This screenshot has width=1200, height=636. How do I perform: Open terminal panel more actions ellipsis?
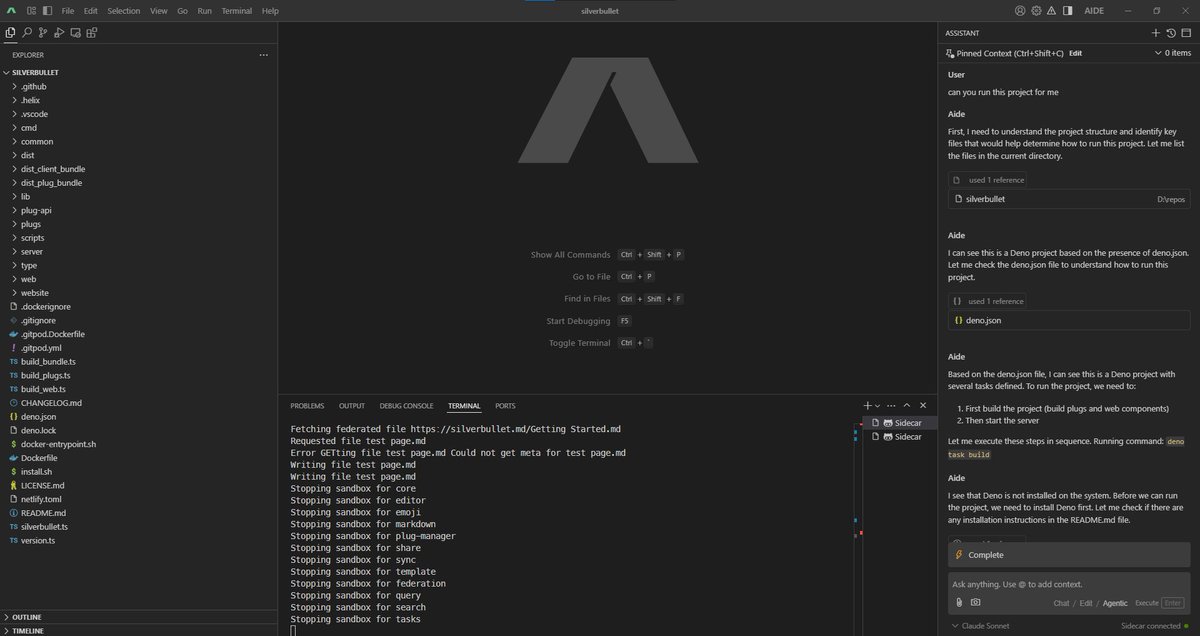(891, 405)
